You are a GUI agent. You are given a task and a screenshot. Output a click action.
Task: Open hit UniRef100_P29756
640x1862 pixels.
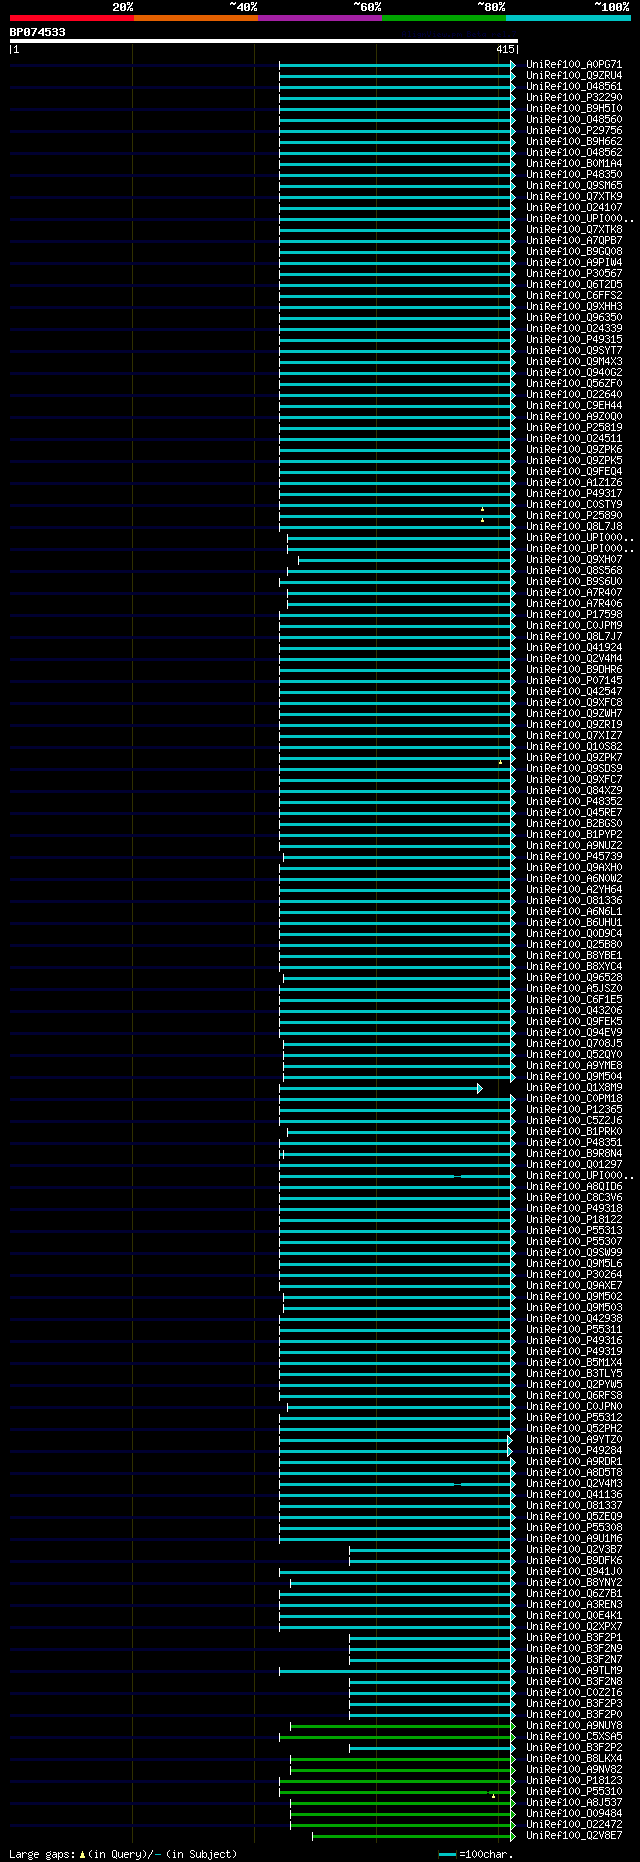pyautogui.click(x=574, y=131)
